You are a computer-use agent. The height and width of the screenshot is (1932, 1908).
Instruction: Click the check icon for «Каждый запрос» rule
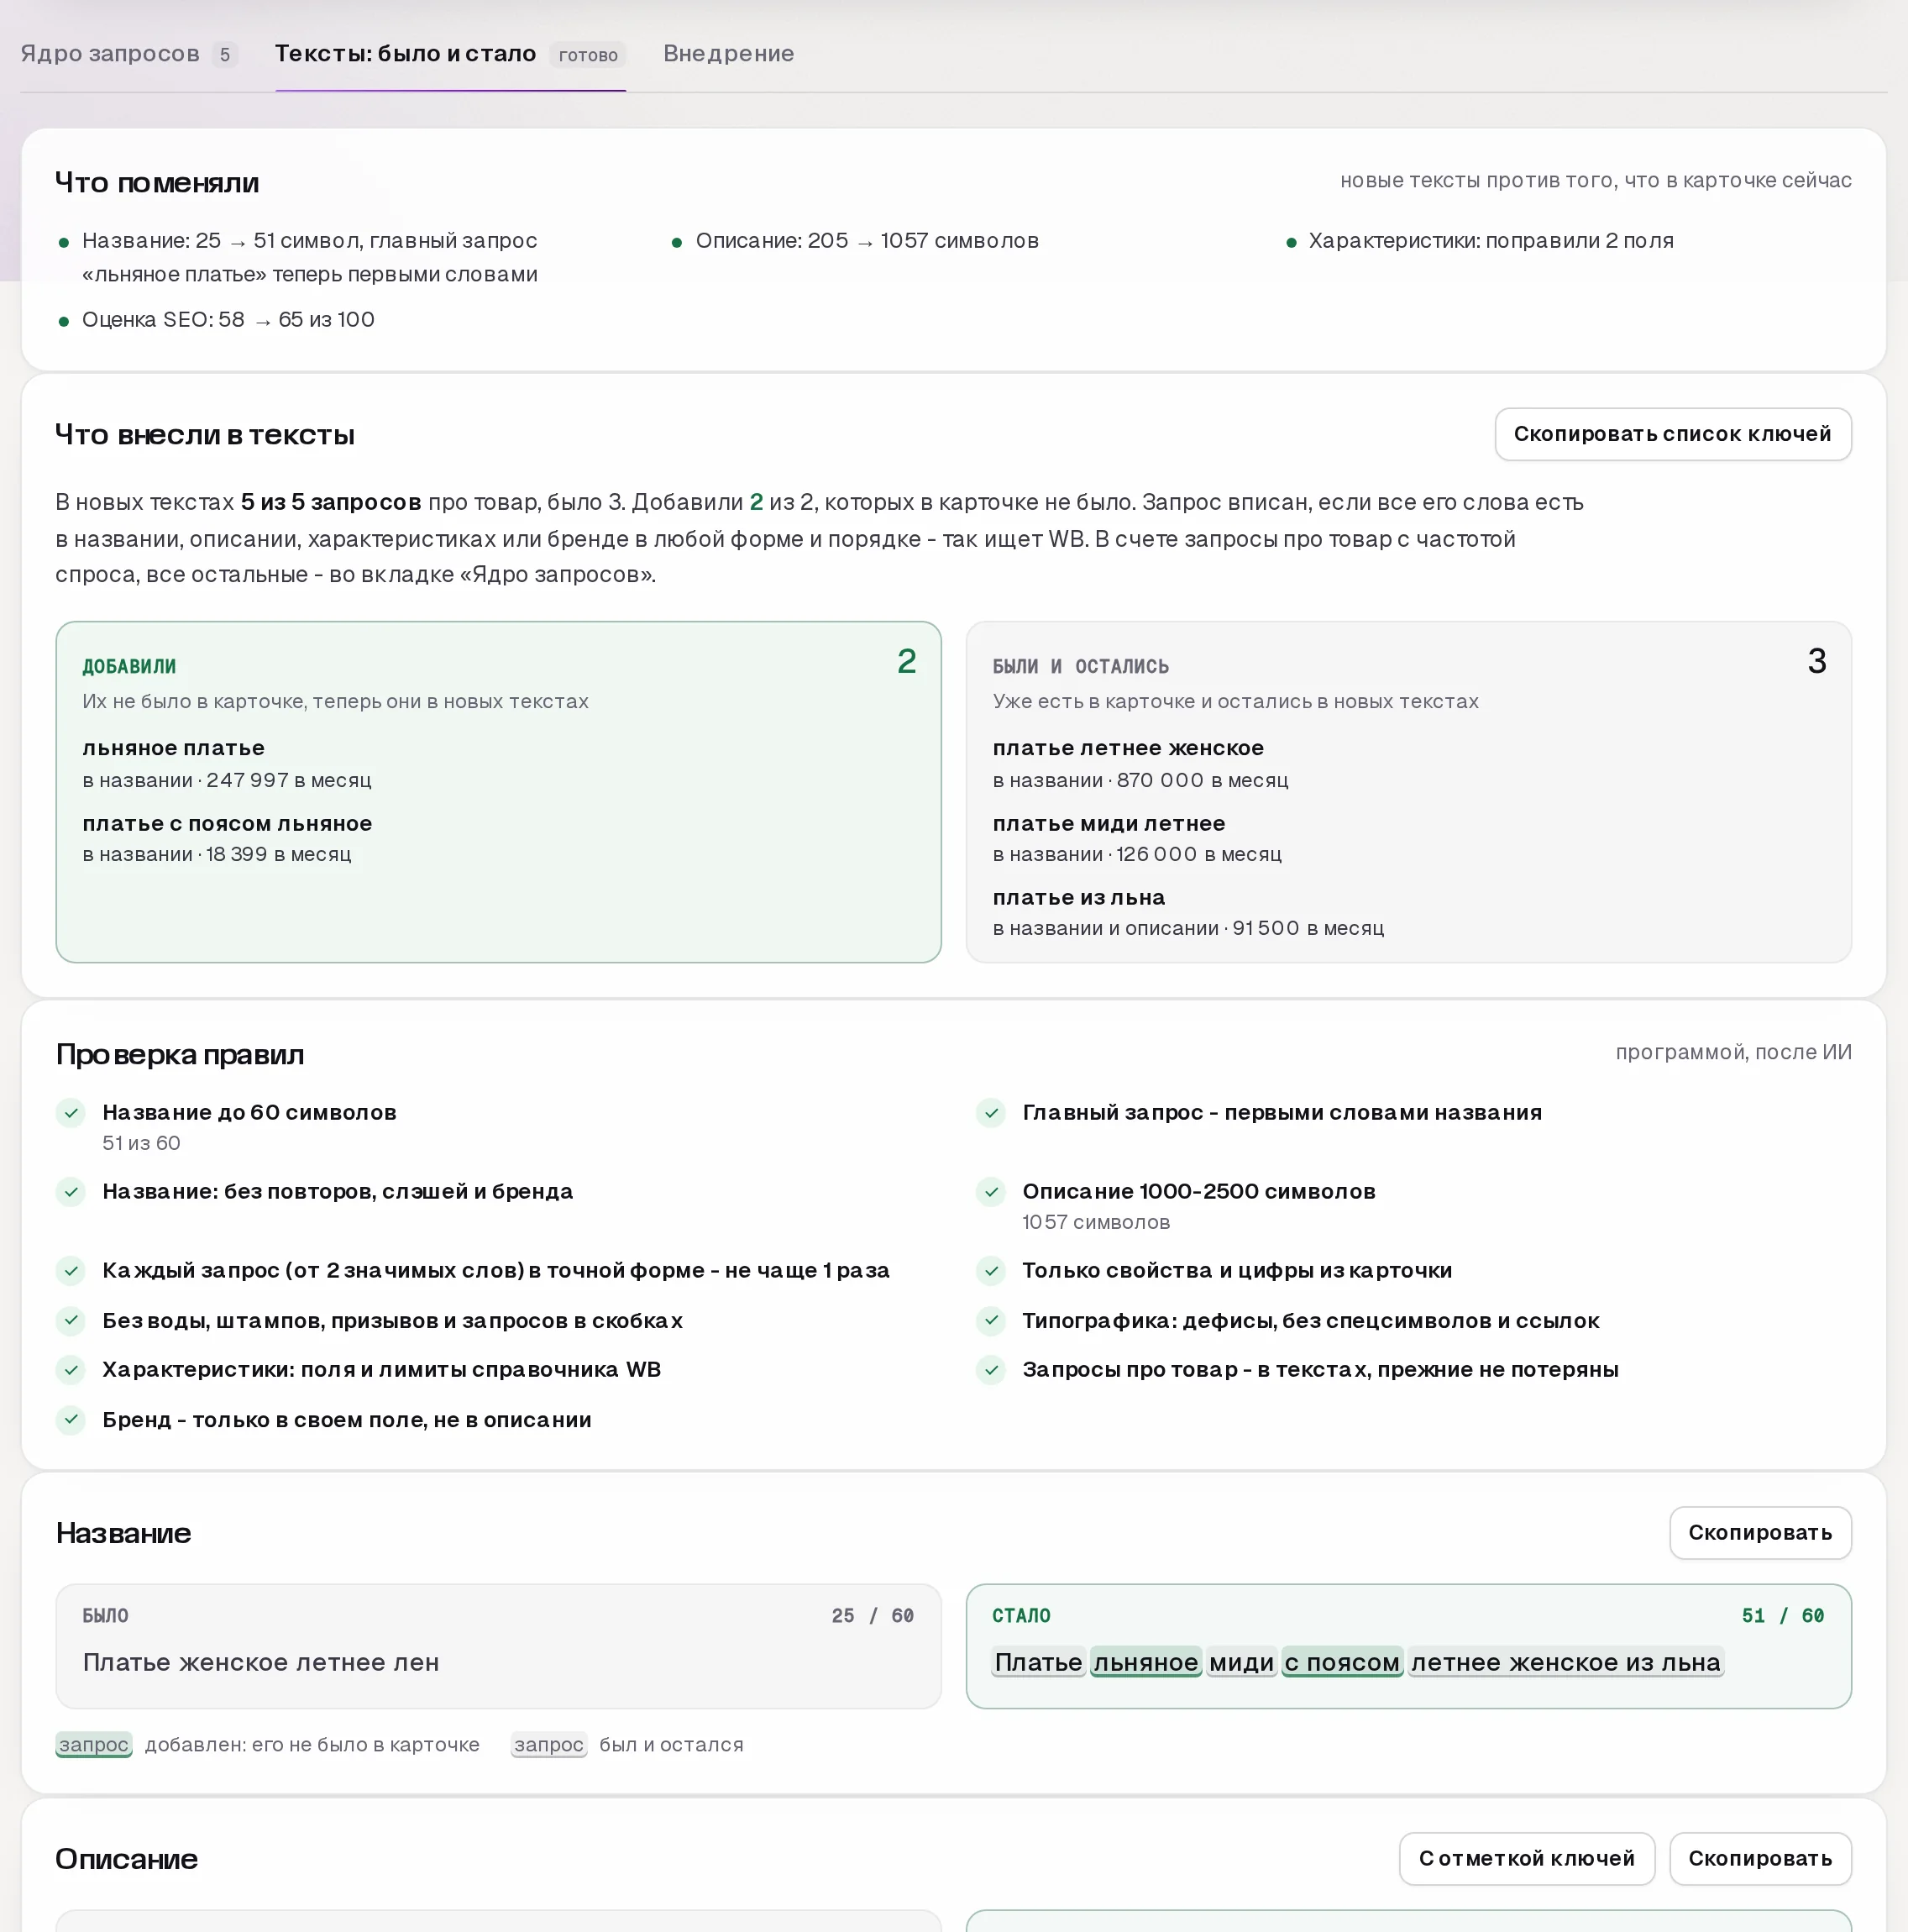(x=71, y=1271)
